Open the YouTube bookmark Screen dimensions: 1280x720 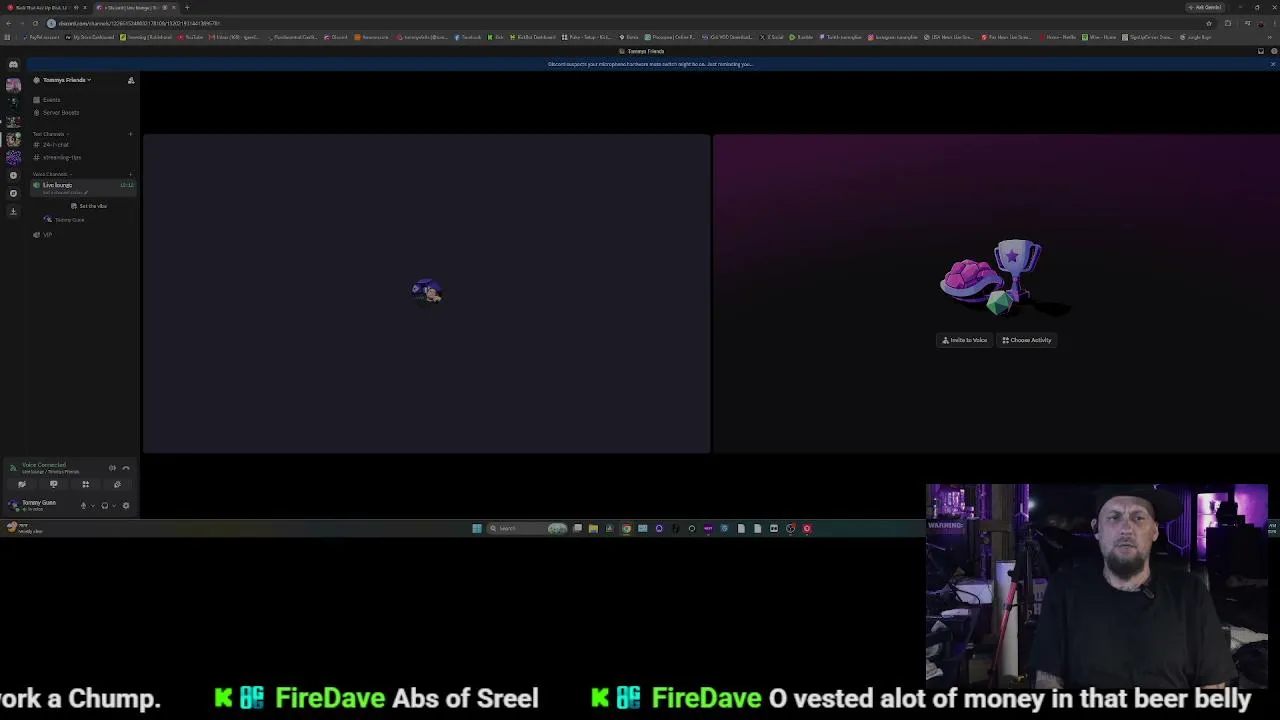click(x=191, y=37)
